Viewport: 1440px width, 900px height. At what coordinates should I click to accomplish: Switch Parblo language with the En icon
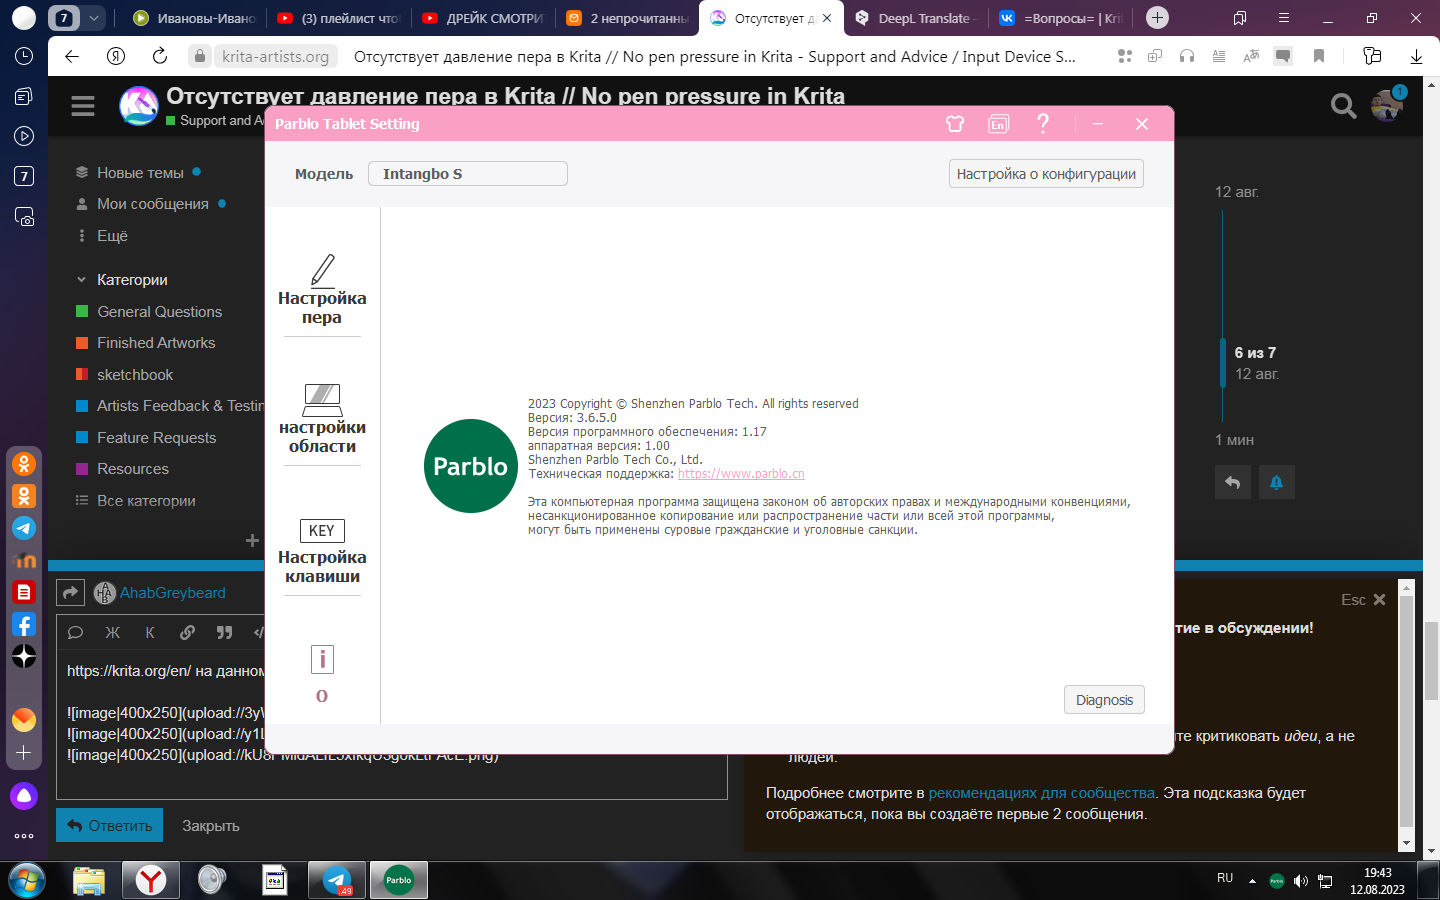[x=998, y=124]
